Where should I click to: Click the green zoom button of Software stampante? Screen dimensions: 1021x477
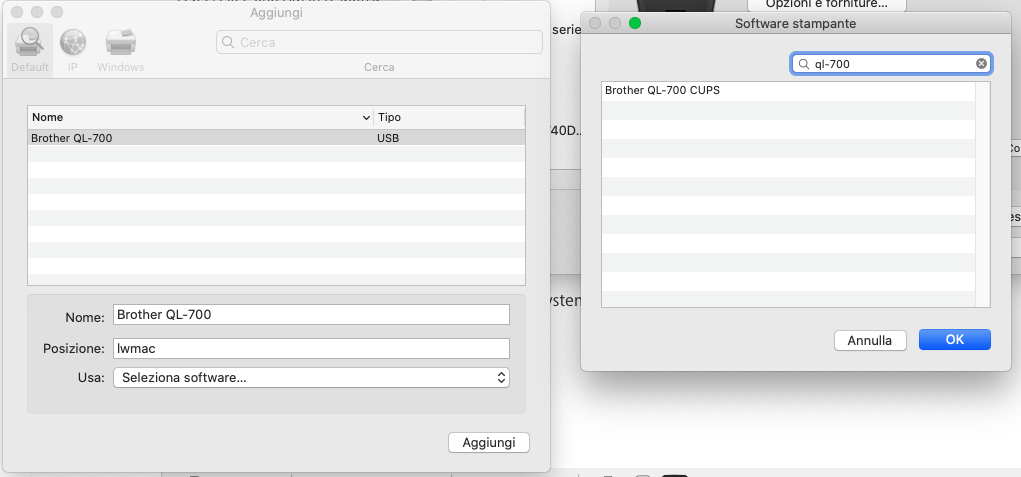[x=634, y=23]
